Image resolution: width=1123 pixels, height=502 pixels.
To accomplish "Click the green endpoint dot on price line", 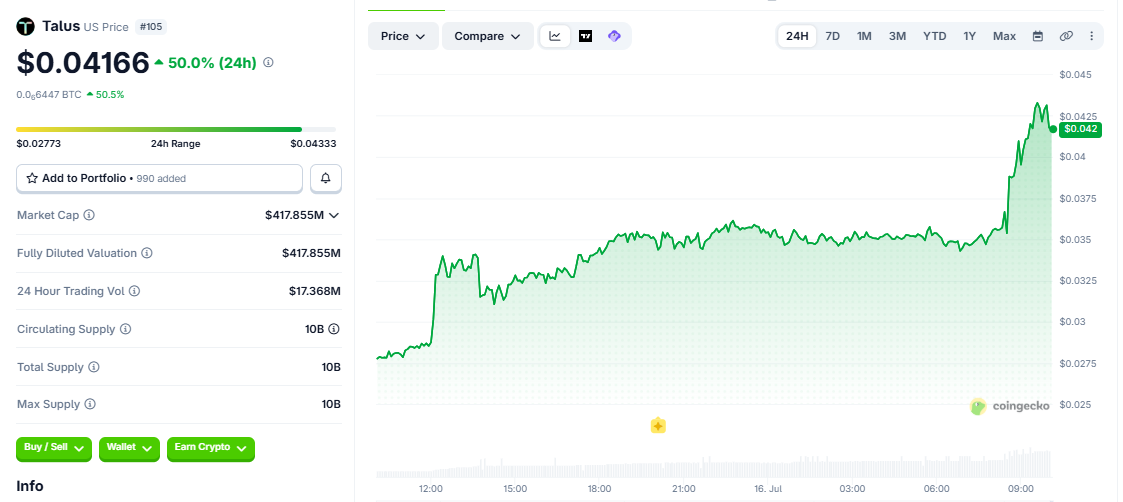I will coord(1052,129).
